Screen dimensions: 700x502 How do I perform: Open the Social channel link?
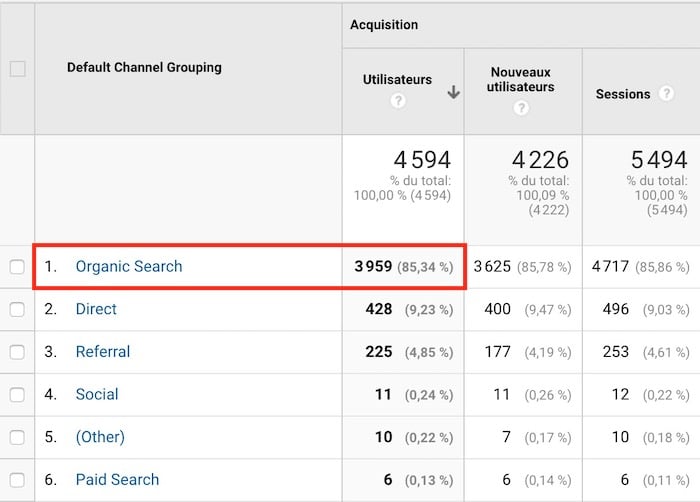(x=97, y=395)
